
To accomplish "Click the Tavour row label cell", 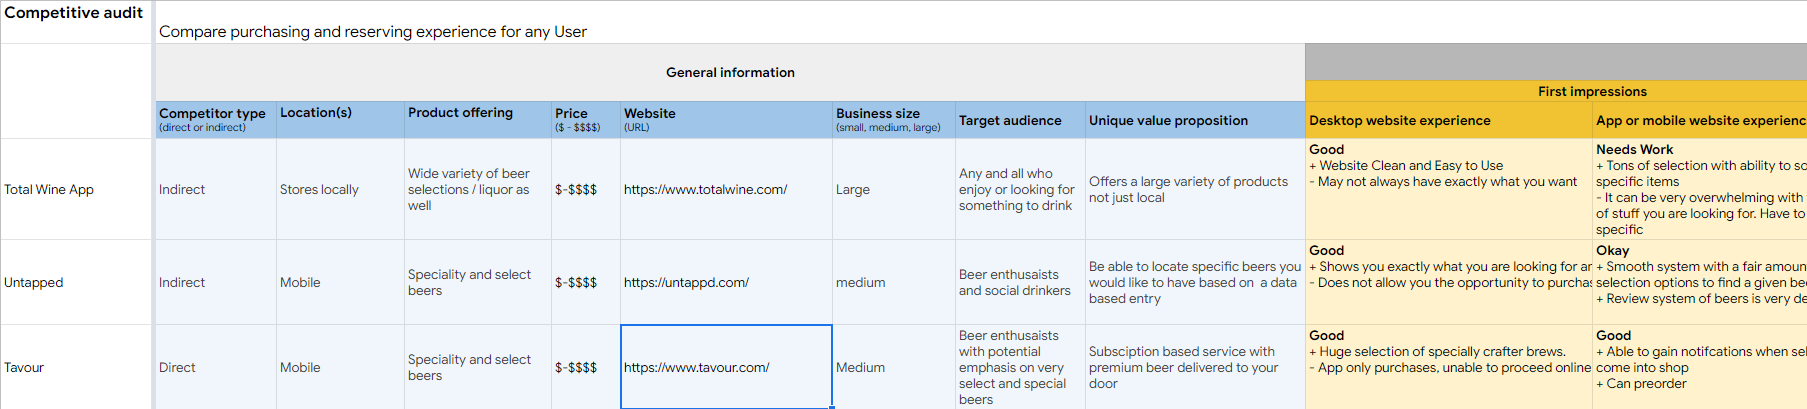I will (x=24, y=368).
